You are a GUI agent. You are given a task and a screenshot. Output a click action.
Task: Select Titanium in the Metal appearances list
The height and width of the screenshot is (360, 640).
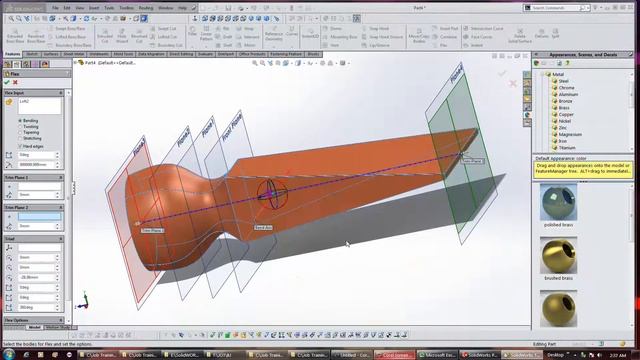pyautogui.click(x=567, y=148)
